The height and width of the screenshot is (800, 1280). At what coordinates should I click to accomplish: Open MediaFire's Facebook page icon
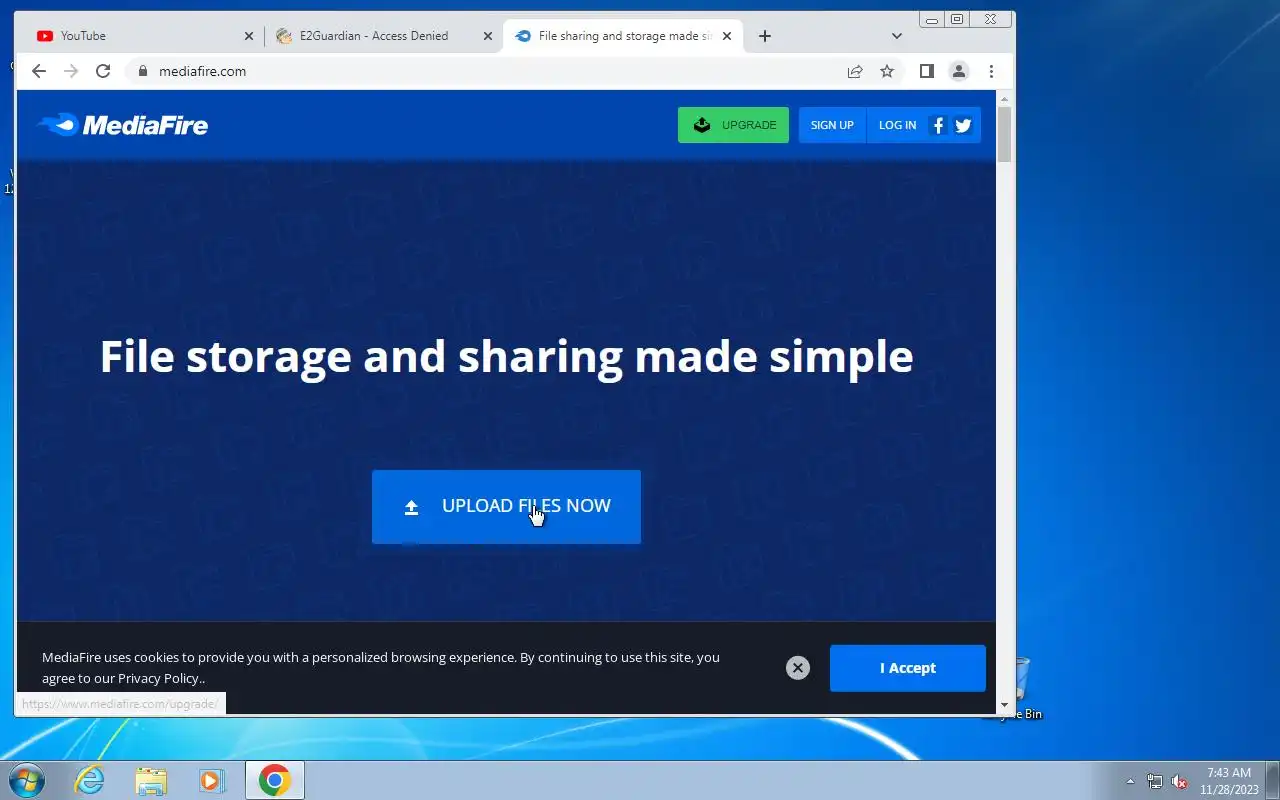pos(938,125)
